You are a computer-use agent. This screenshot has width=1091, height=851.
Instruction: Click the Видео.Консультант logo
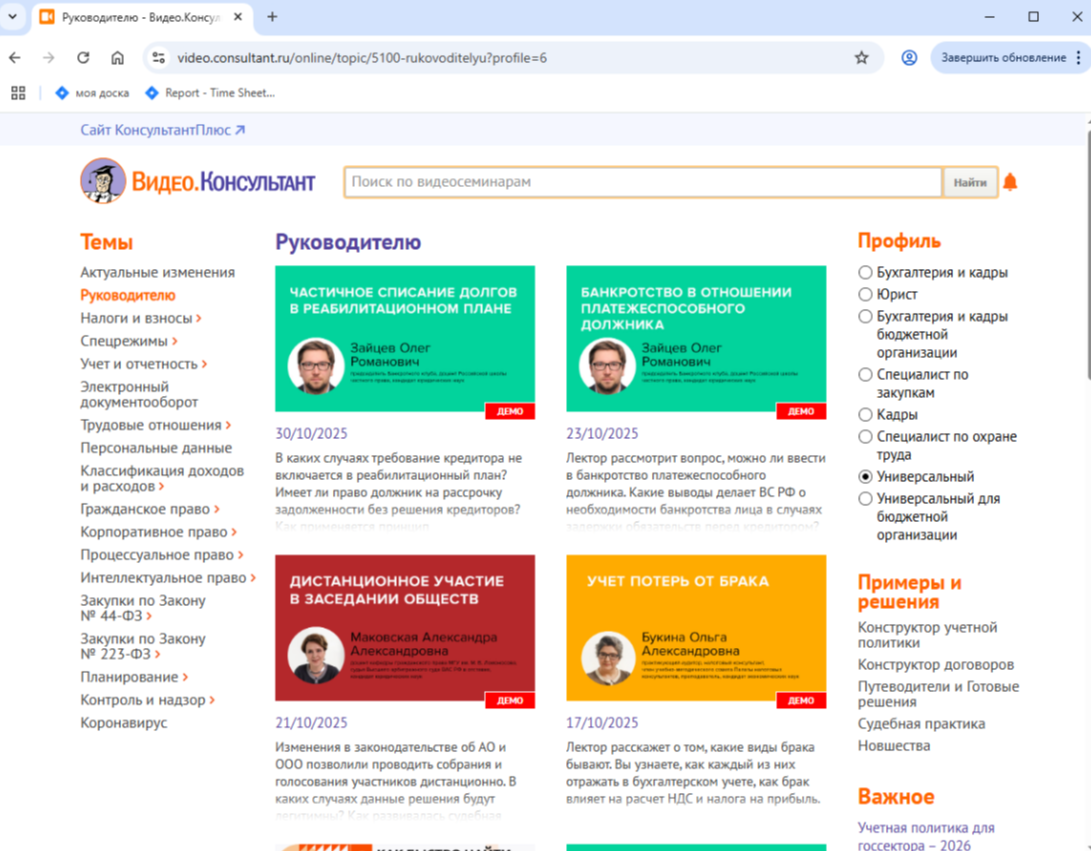click(198, 182)
